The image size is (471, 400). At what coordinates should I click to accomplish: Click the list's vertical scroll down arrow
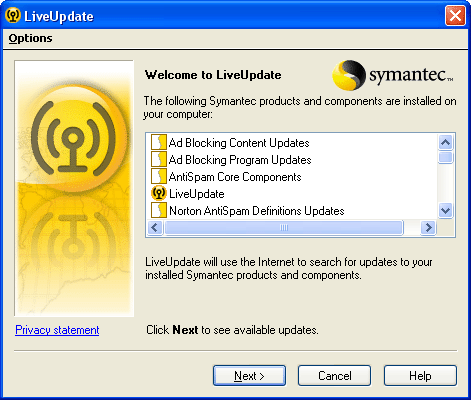(x=445, y=210)
